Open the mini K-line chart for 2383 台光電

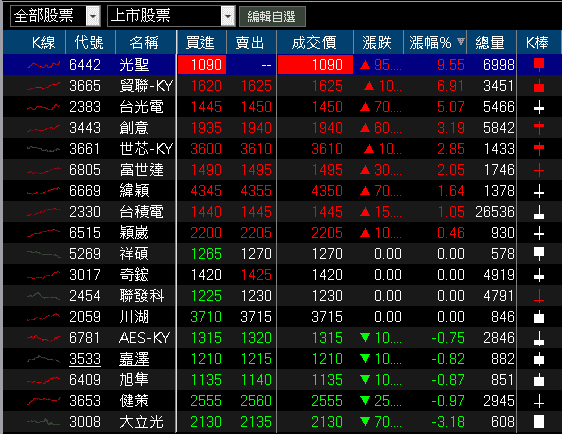43,107
